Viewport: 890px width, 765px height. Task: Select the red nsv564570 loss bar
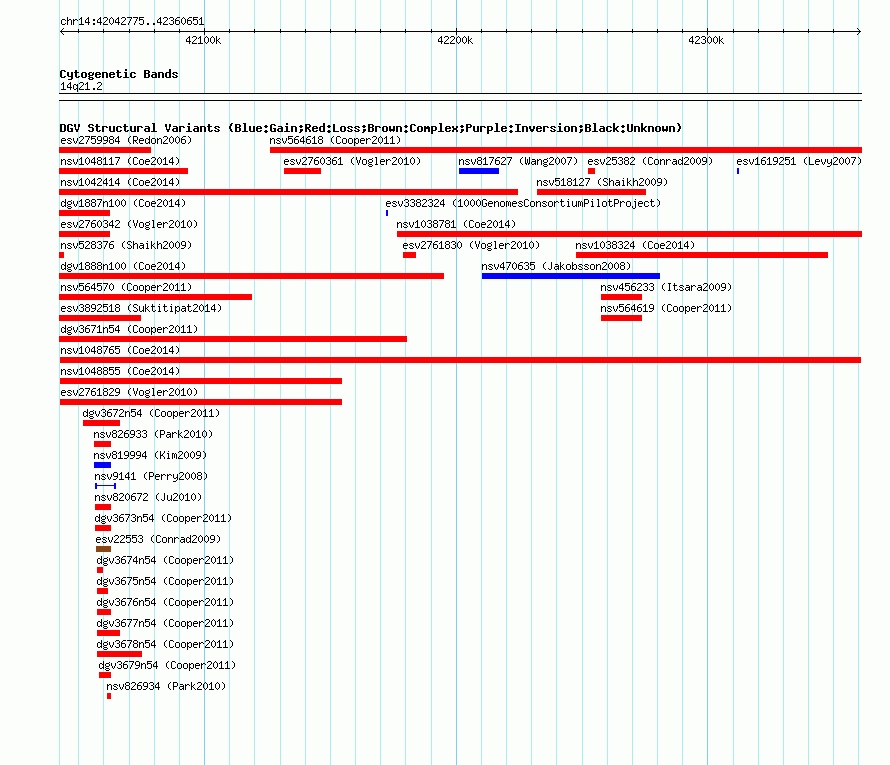[x=156, y=297]
